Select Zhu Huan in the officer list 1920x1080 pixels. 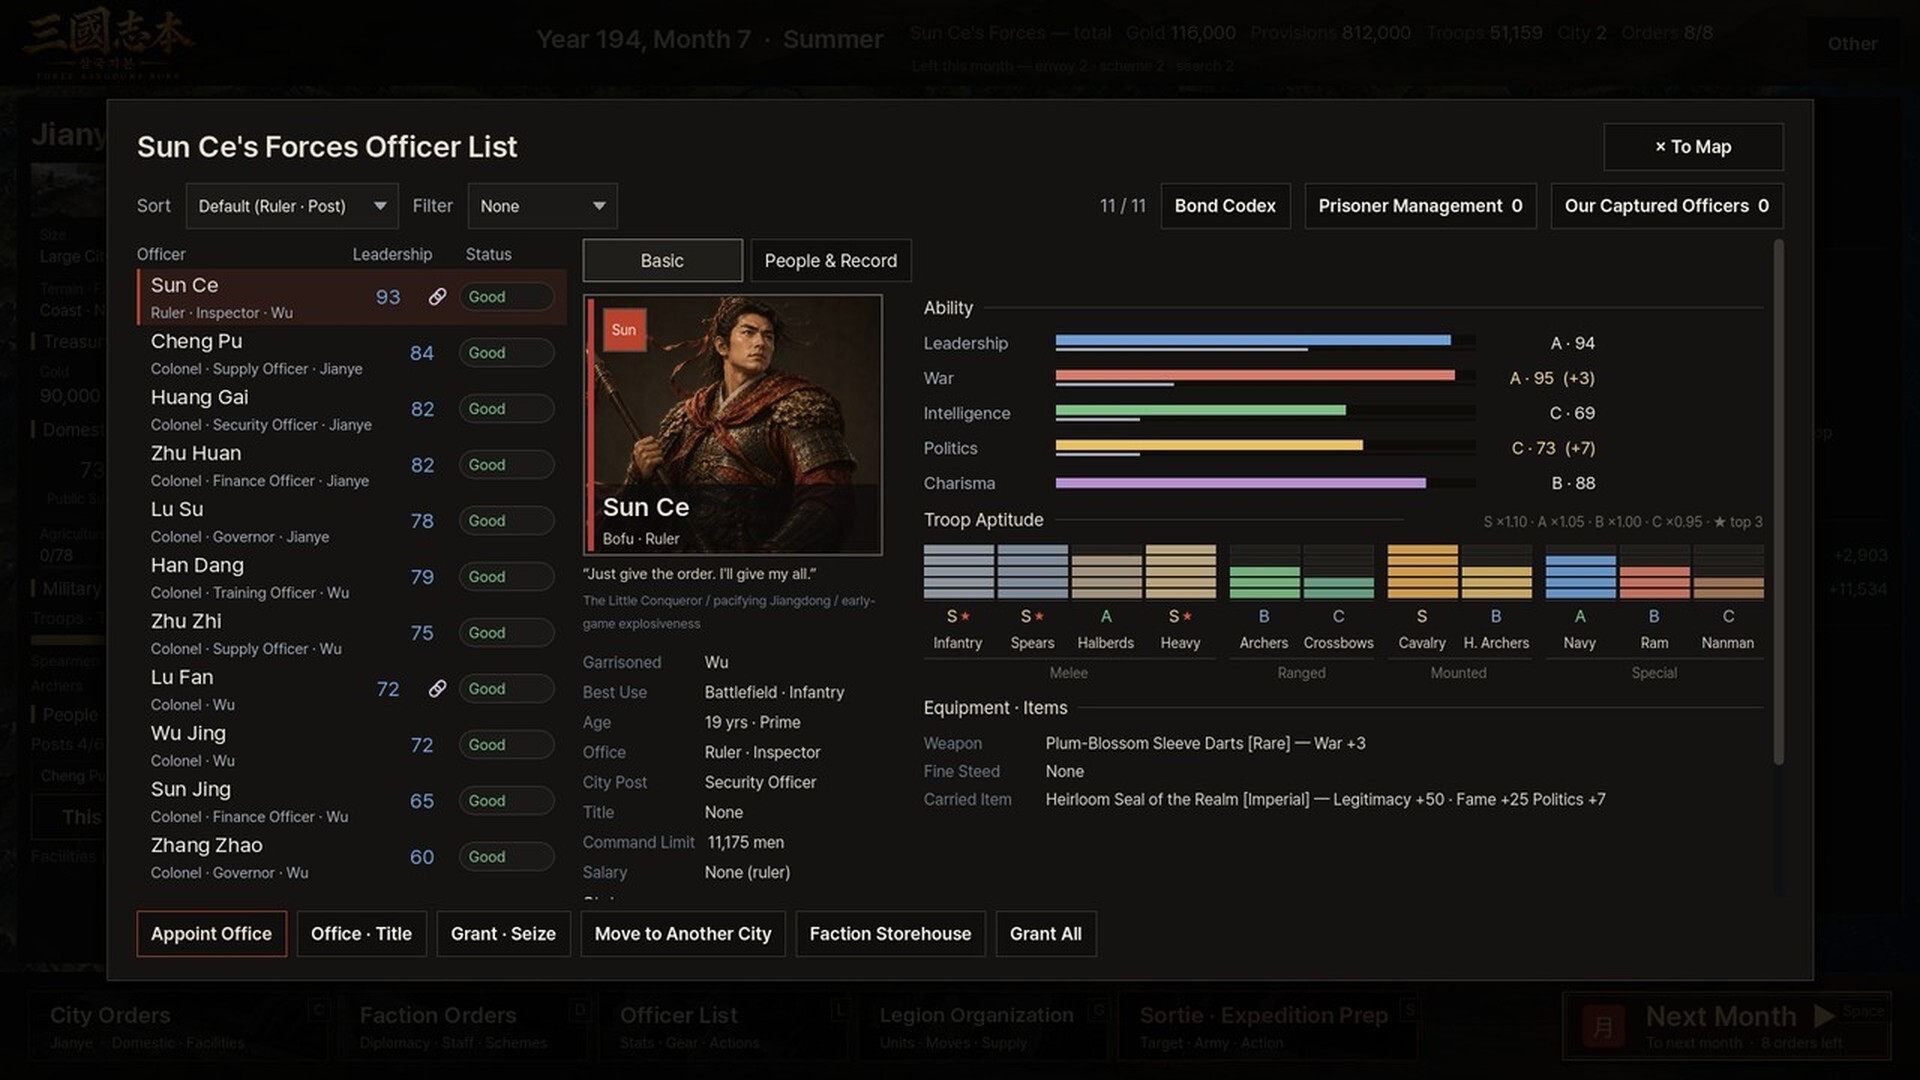(x=352, y=465)
